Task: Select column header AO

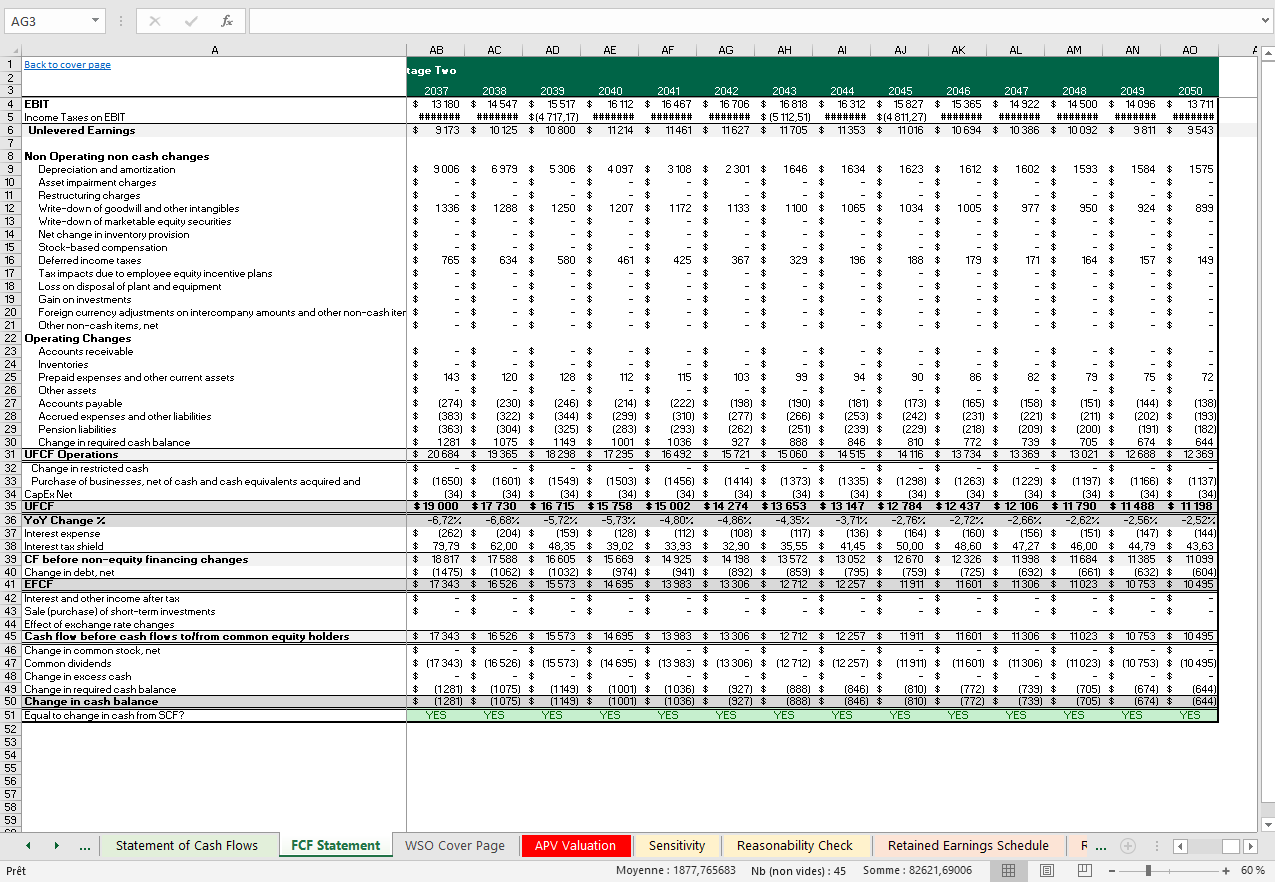Action: (1190, 50)
